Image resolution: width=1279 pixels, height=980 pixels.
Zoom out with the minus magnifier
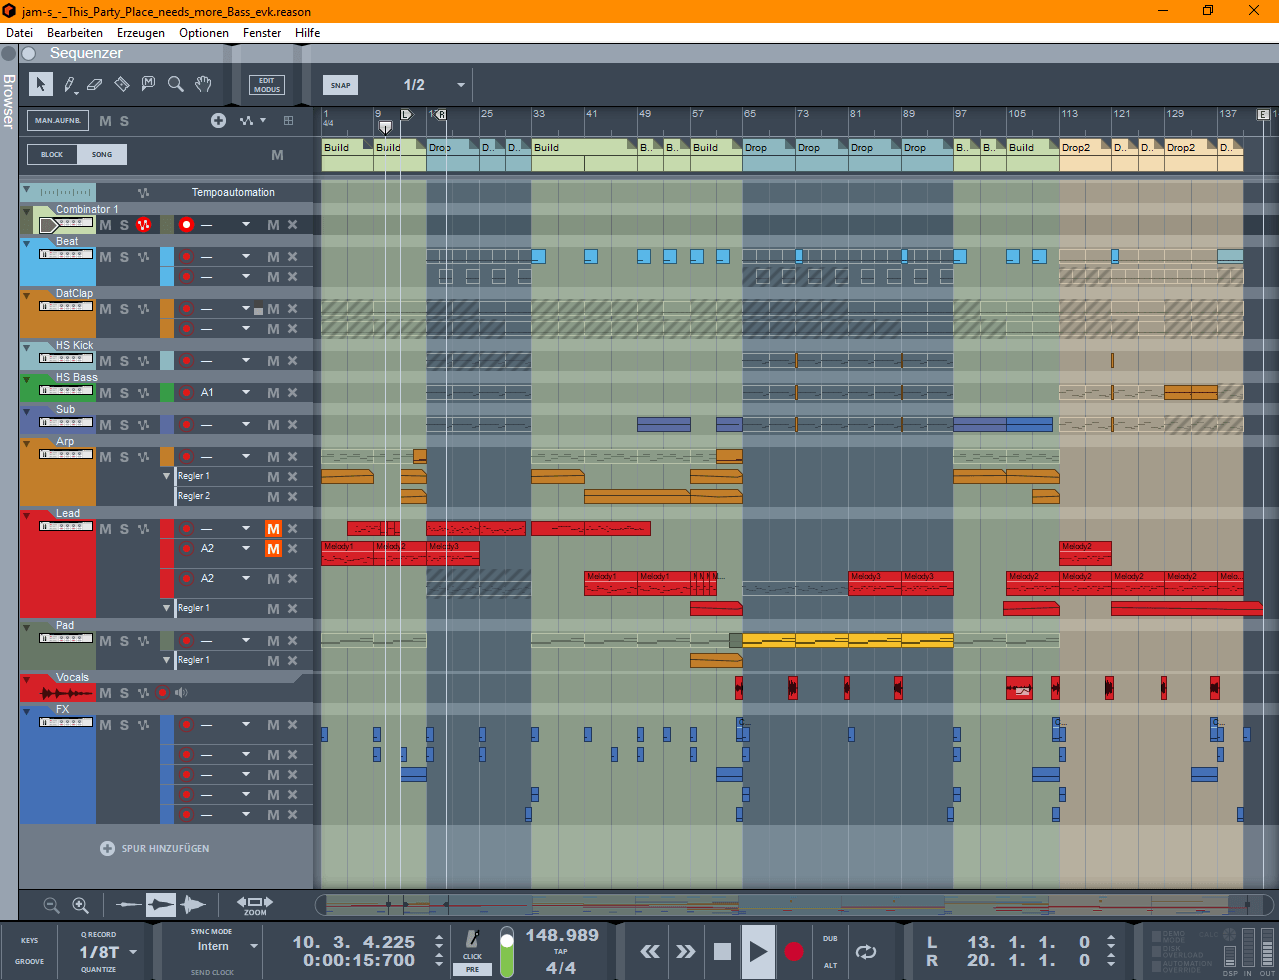52,905
